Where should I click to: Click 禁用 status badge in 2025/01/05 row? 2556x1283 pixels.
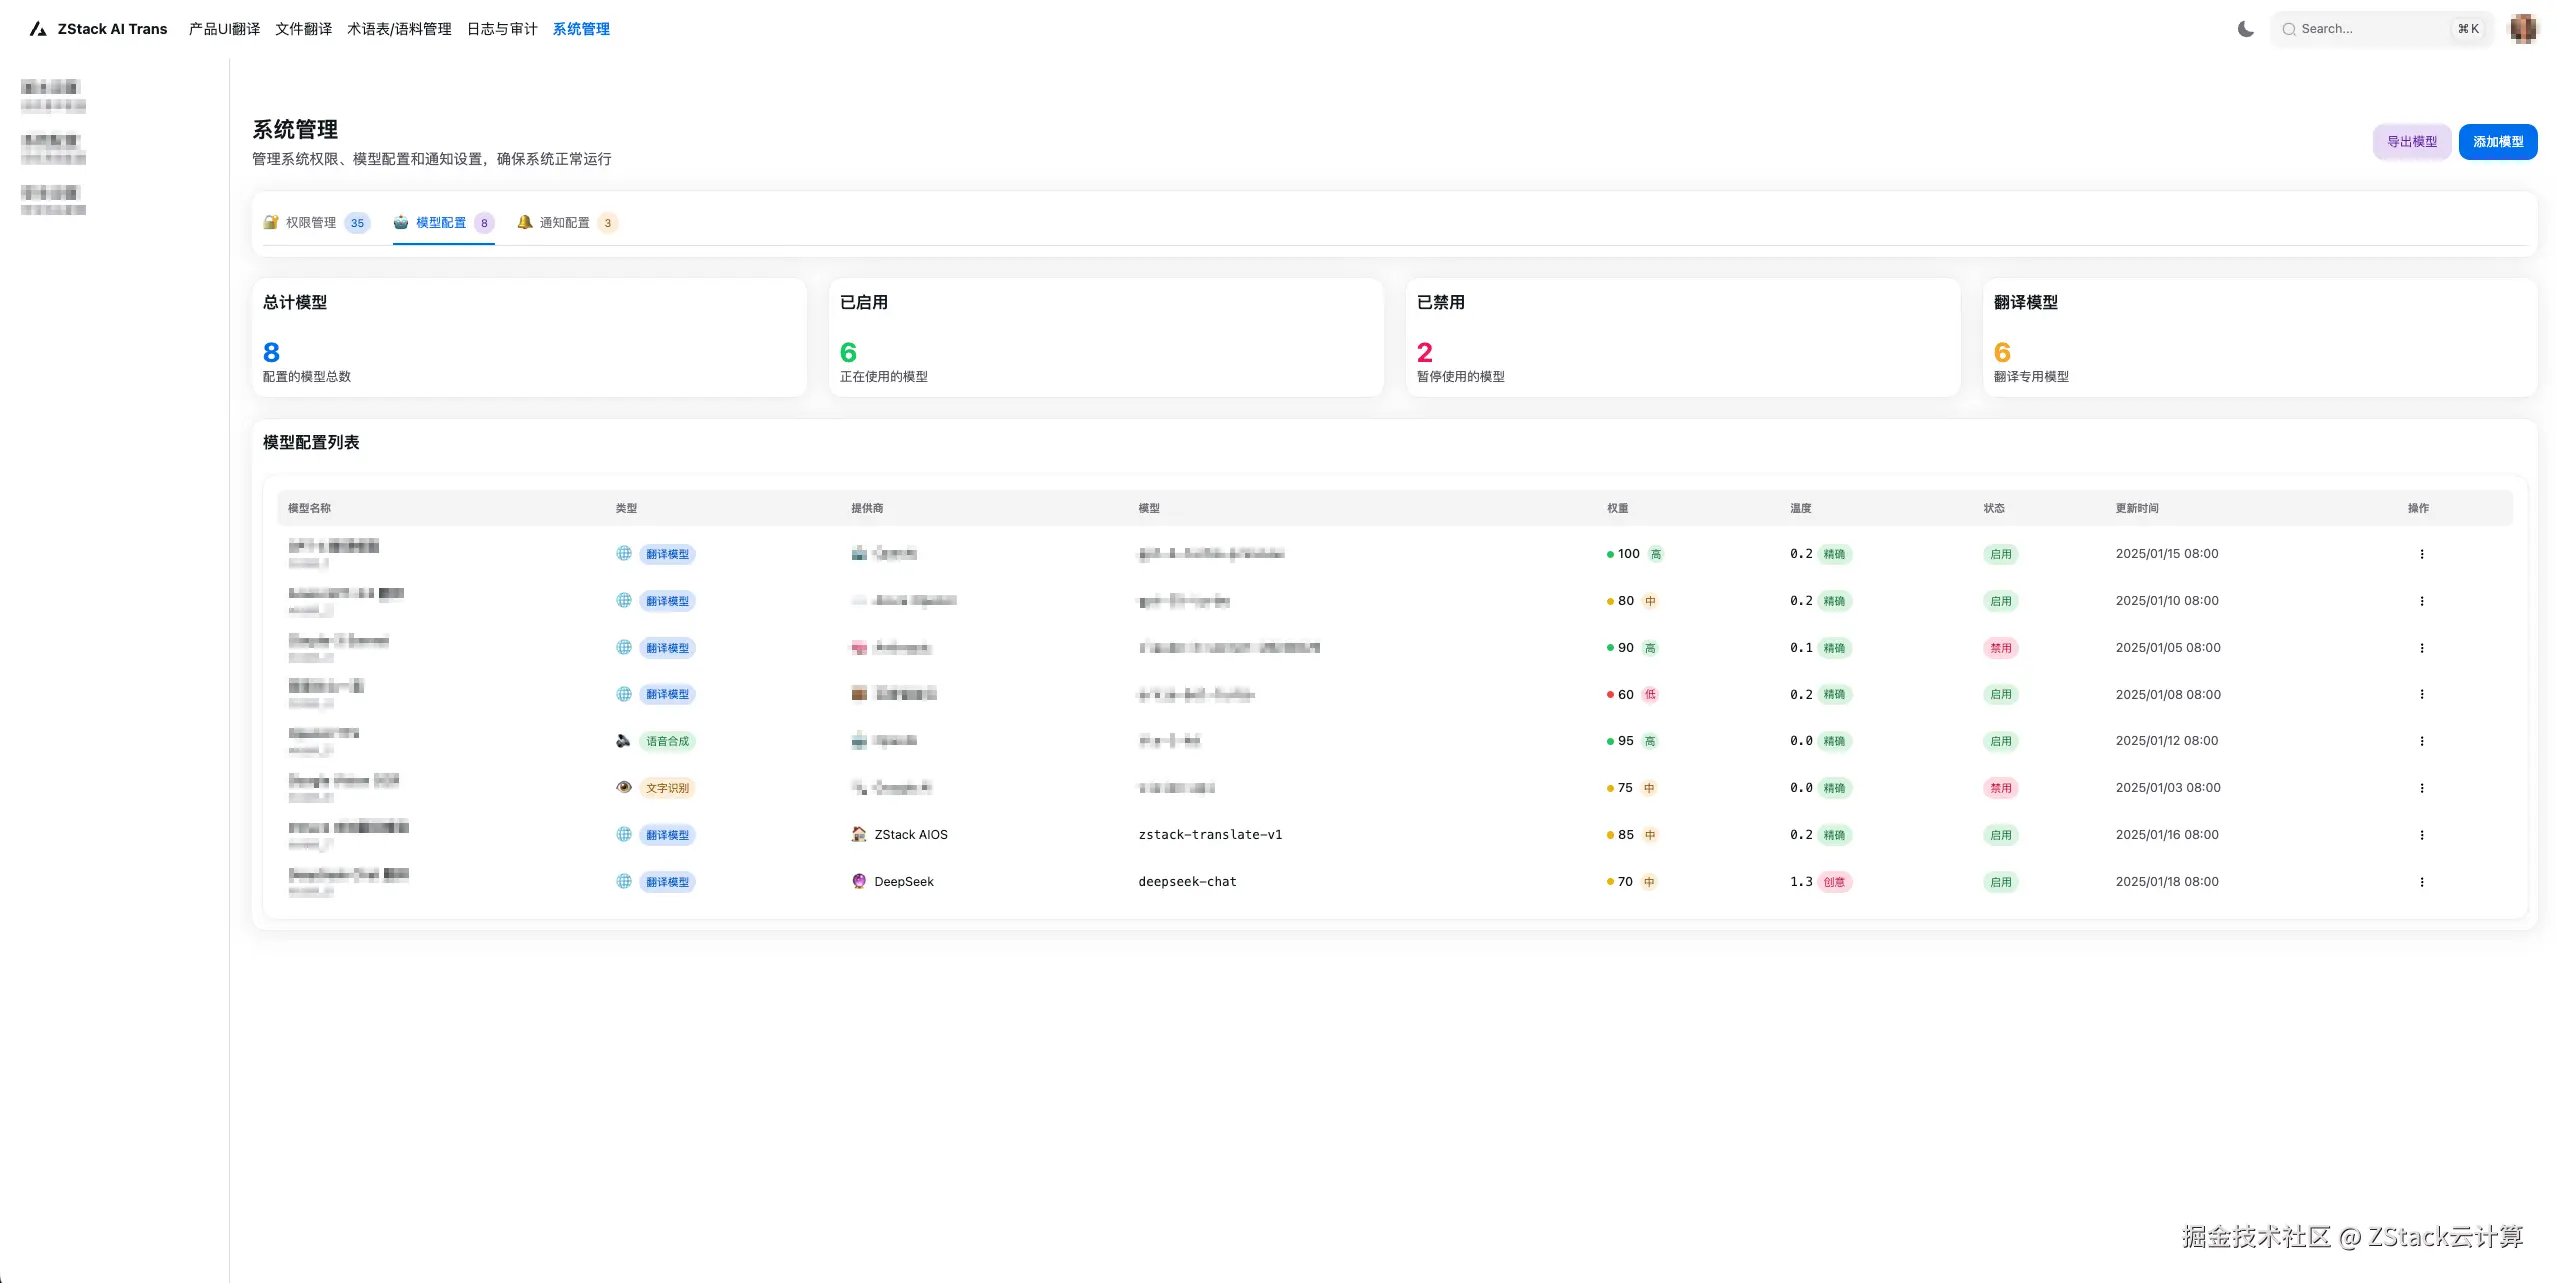pyautogui.click(x=2000, y=648)
